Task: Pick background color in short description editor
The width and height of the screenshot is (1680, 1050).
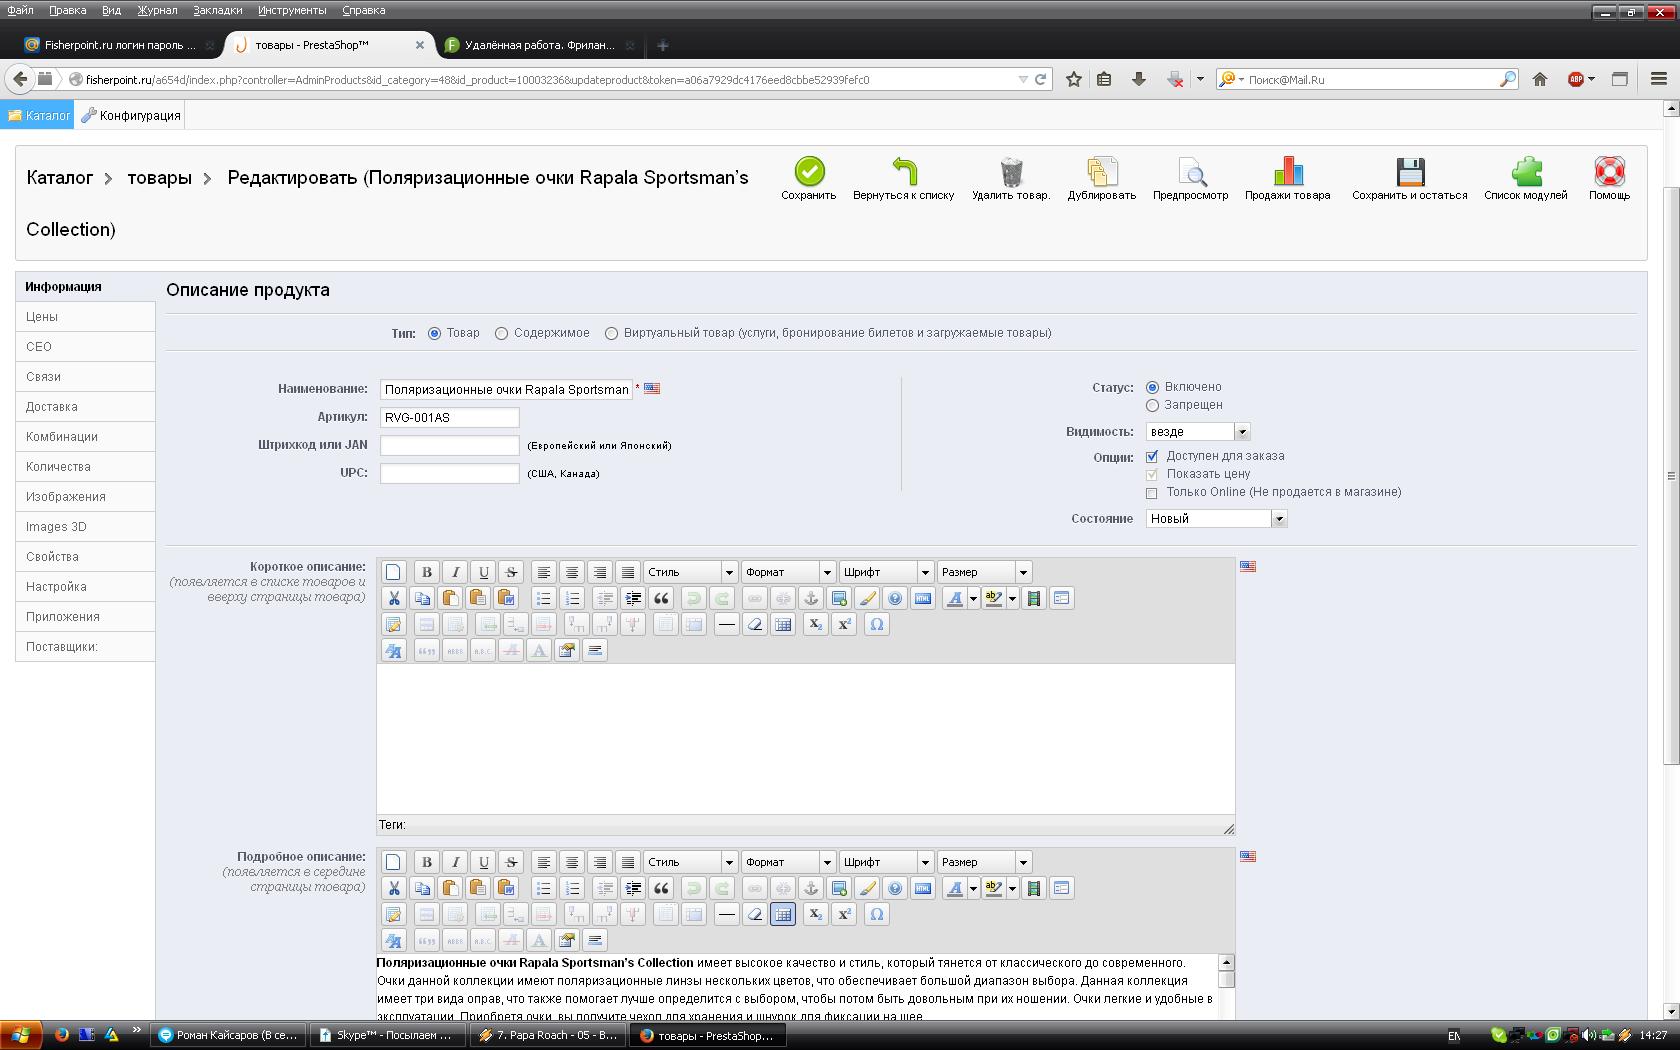Action: tap(993, 598)
